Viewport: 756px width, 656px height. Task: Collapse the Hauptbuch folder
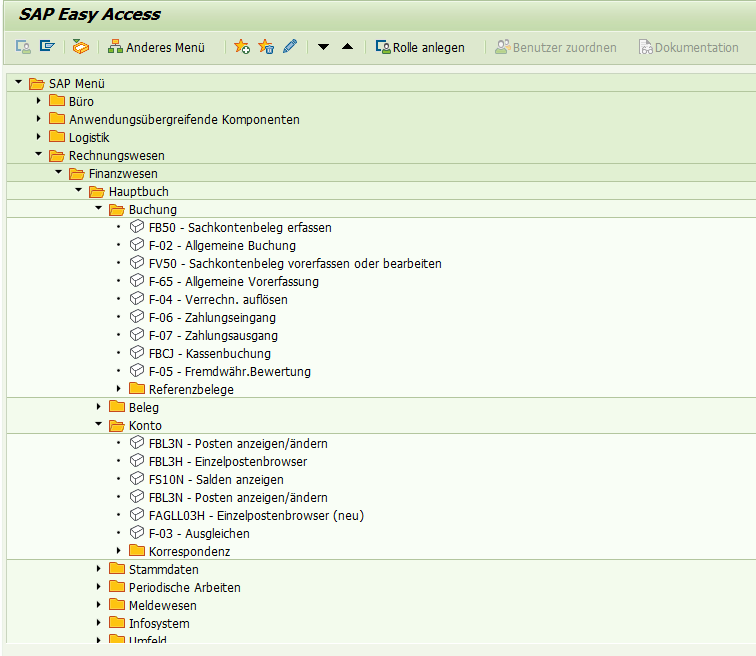[79, 190]
